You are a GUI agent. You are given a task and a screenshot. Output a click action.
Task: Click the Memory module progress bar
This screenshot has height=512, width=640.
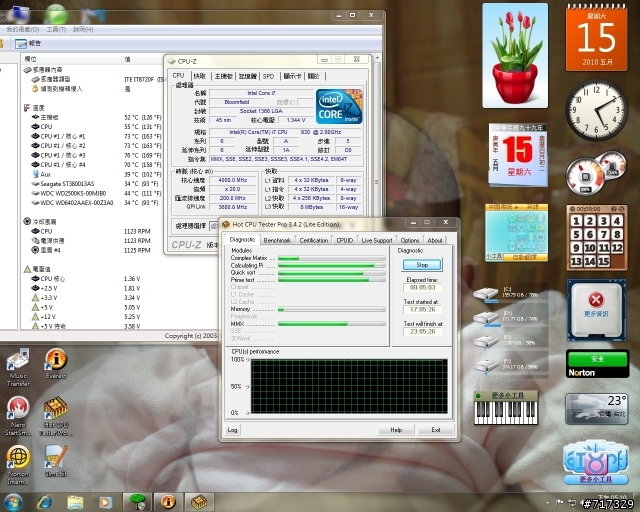click(x=332, y=309)
